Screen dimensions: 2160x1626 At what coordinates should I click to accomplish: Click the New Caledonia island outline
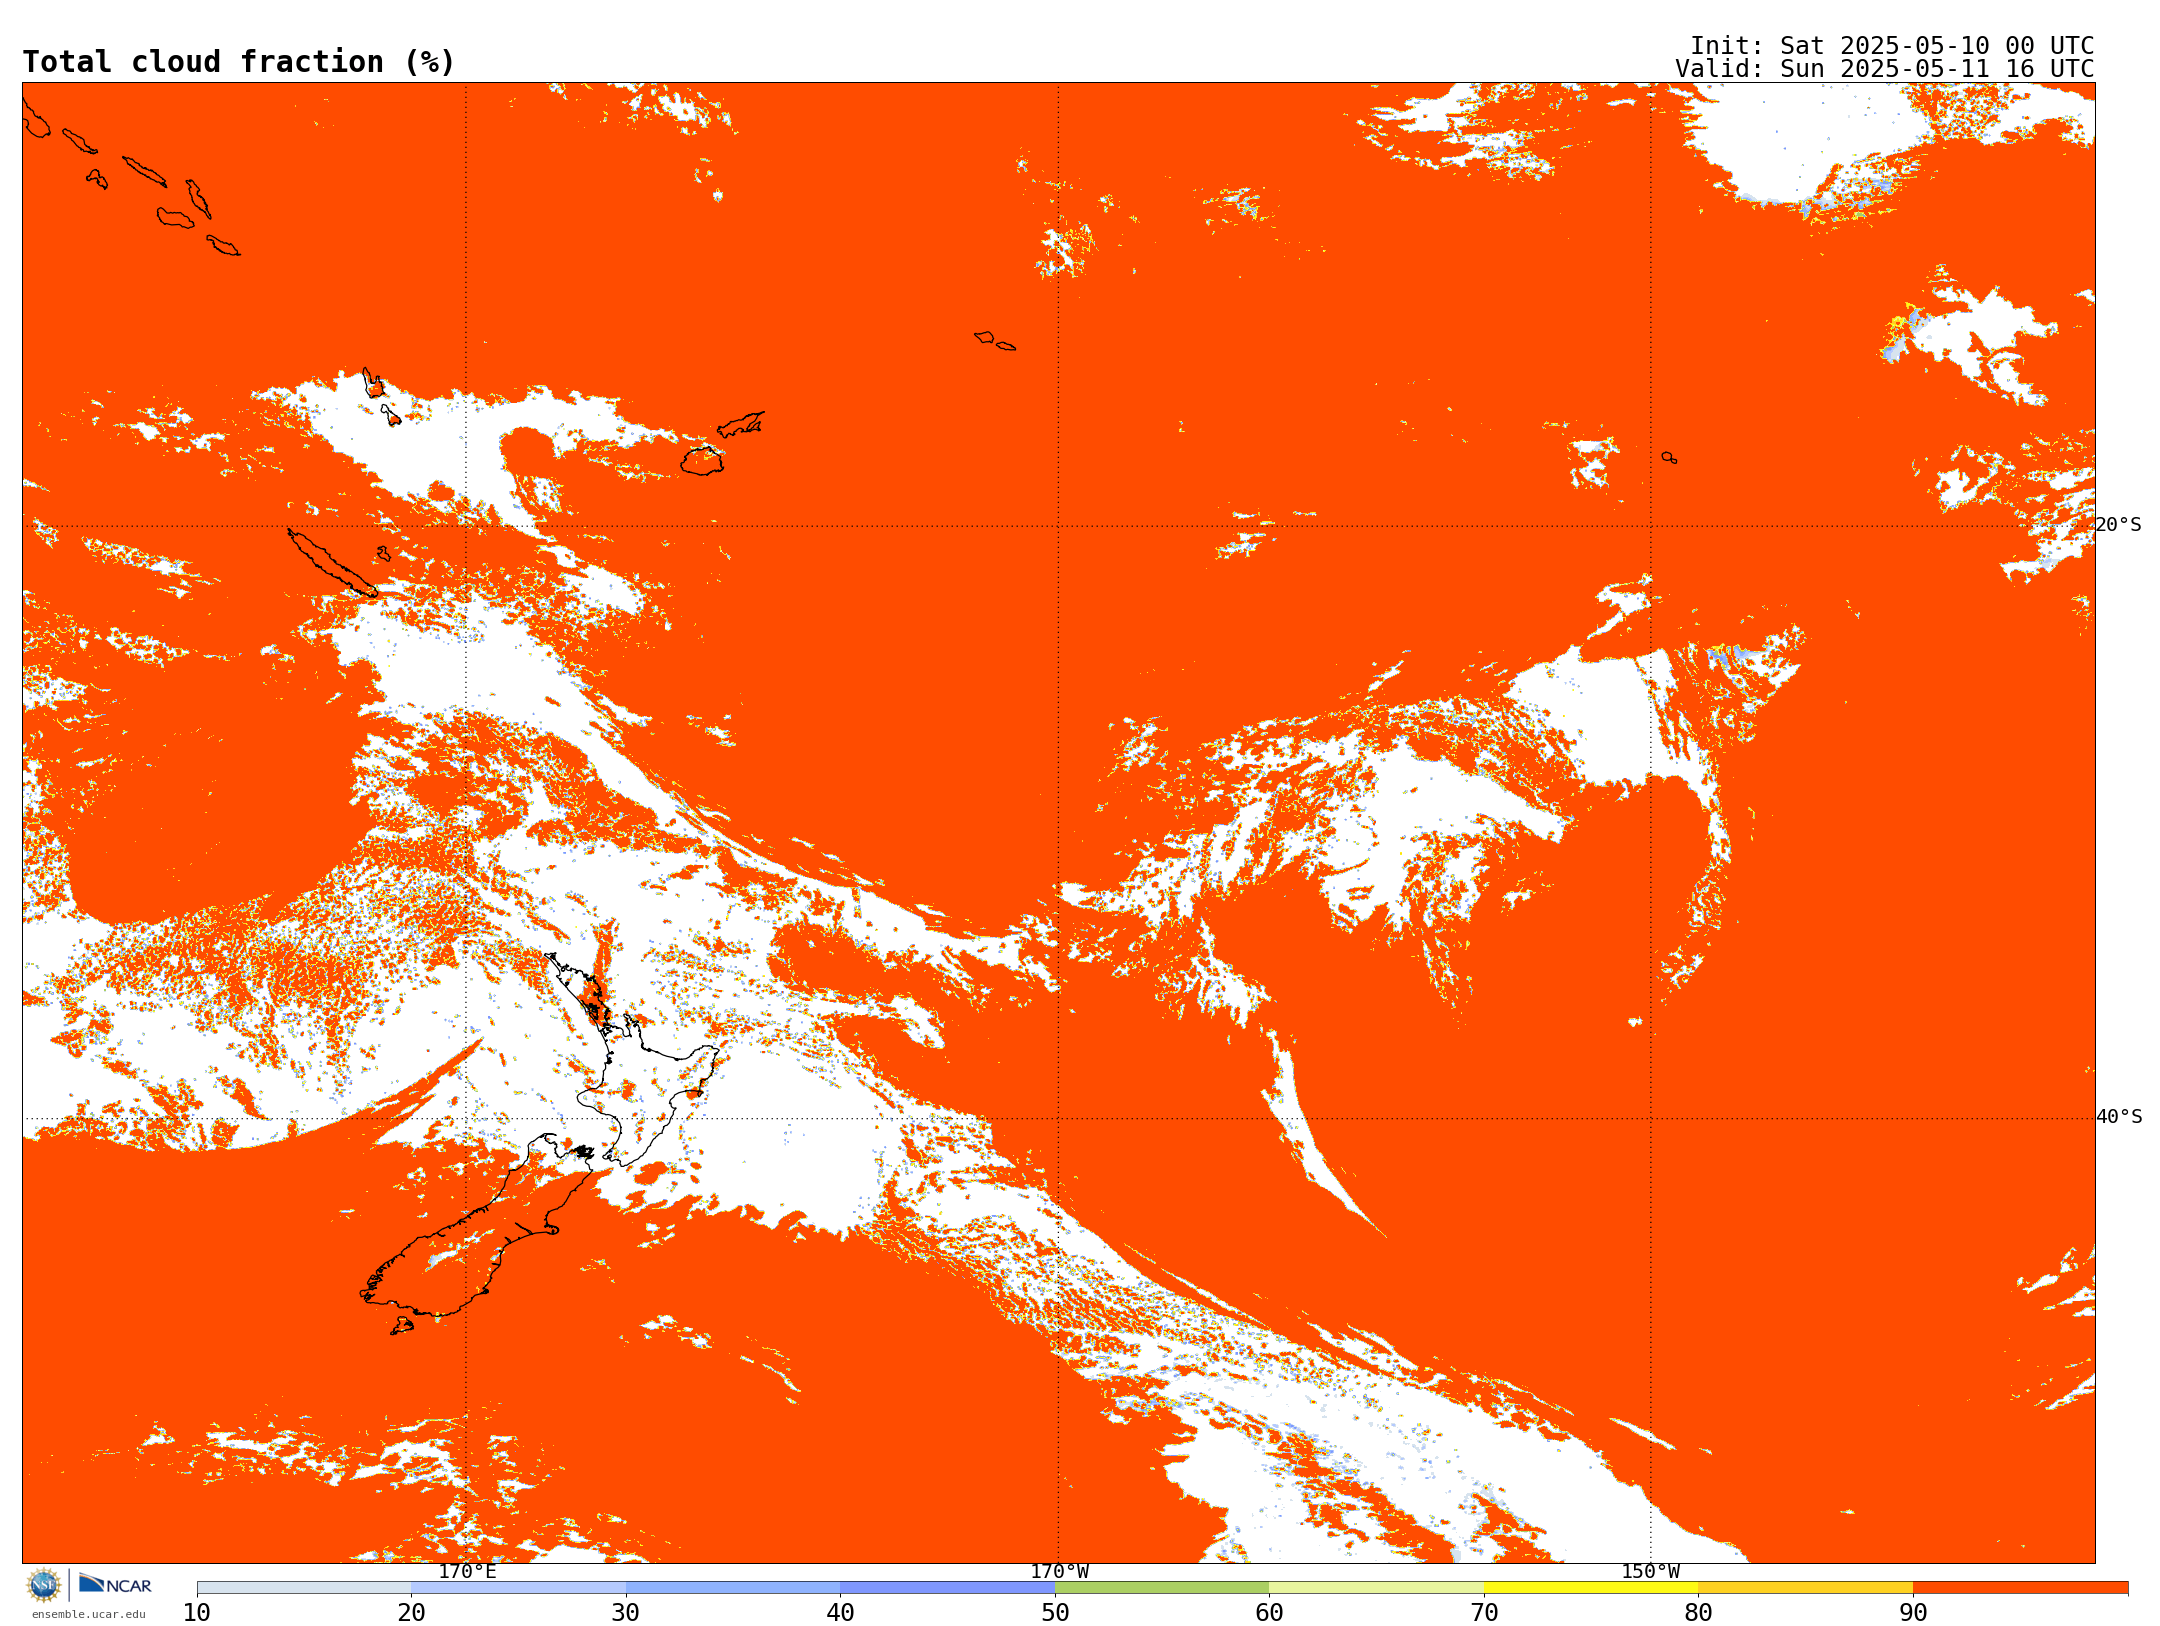[330, 562]
